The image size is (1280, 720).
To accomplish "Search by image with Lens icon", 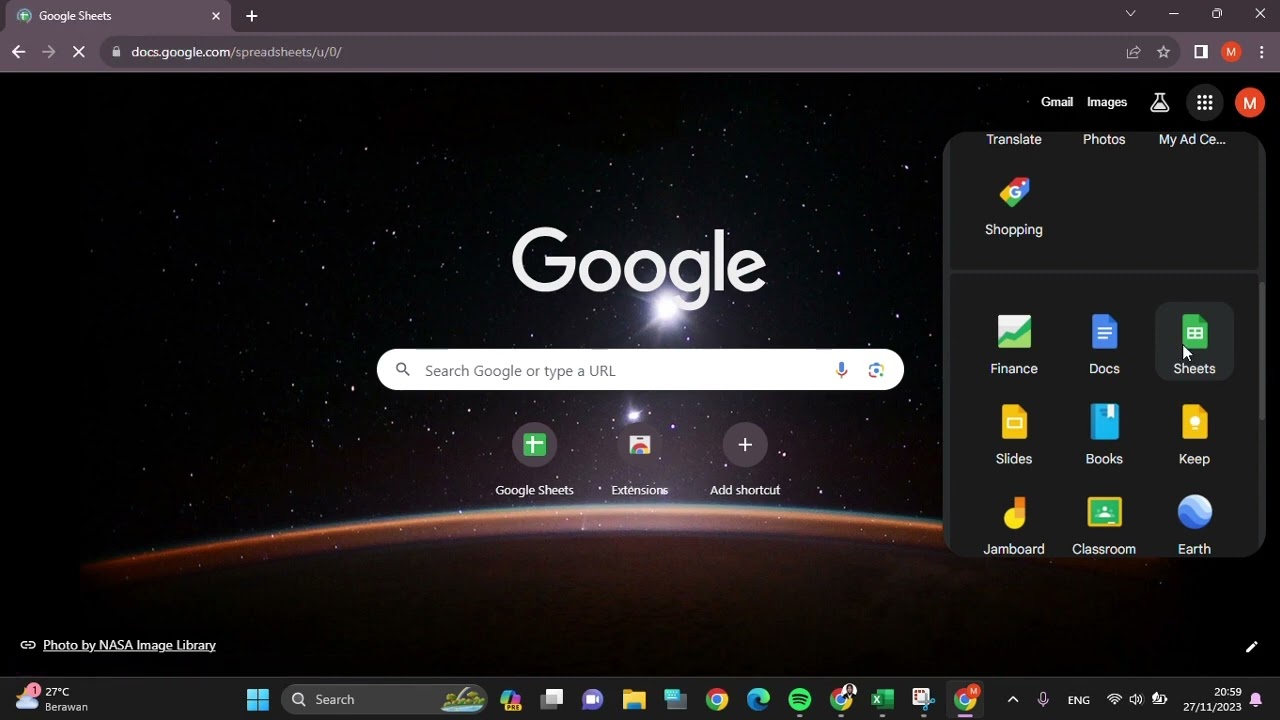I will click(x=876, y=370).
